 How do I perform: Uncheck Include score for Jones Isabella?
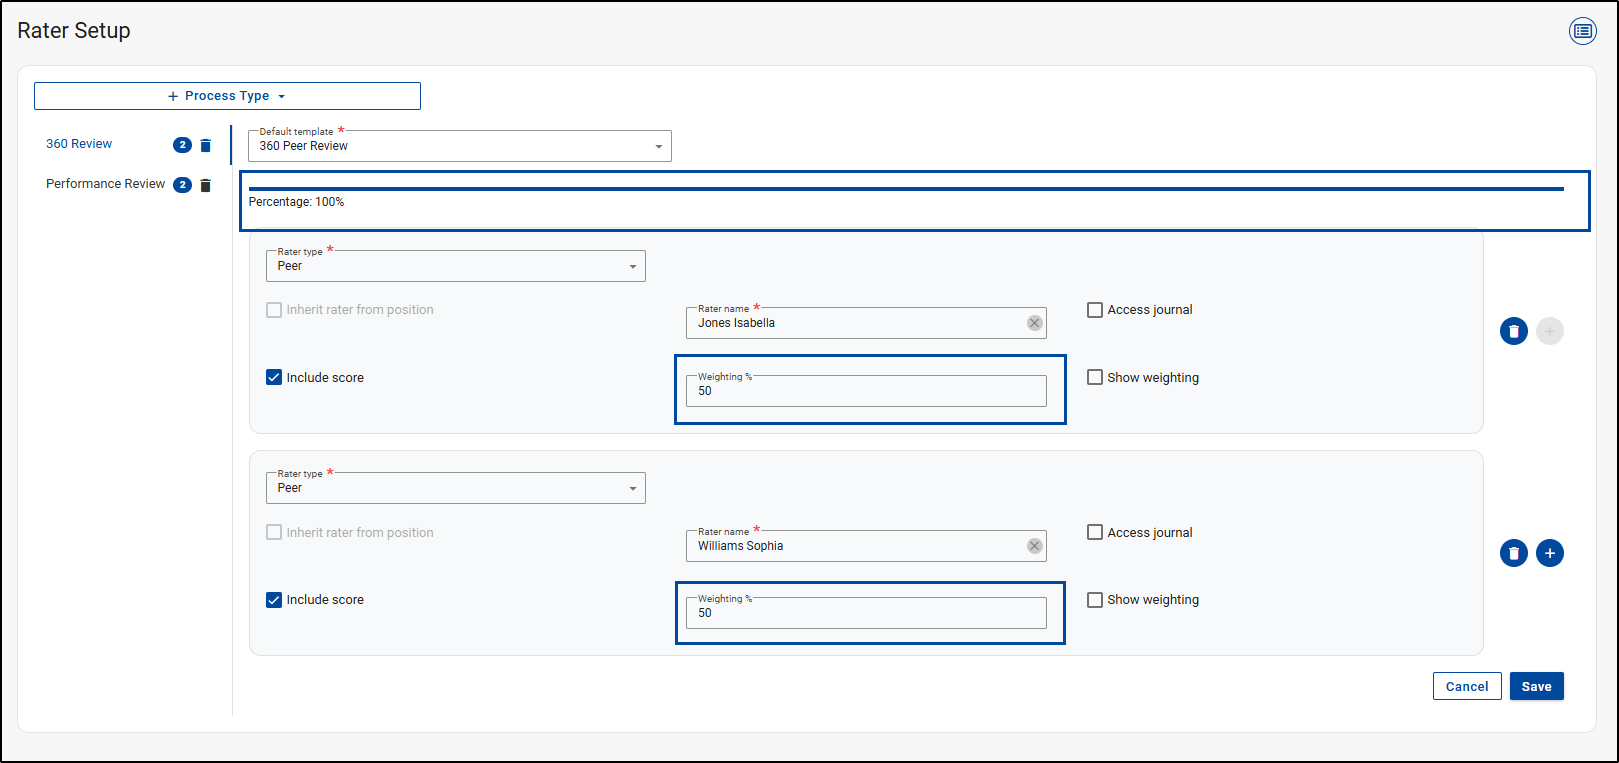pos(274,377)
